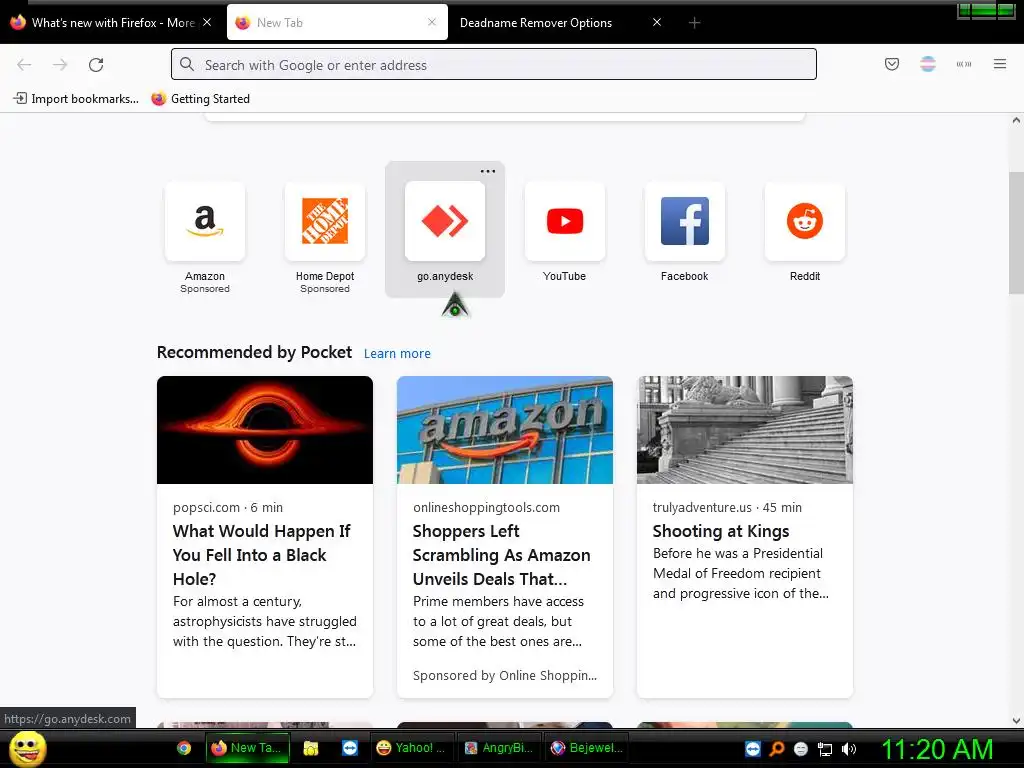
Task: Click the scrollbar up arrow
Action: point(1016,120)
